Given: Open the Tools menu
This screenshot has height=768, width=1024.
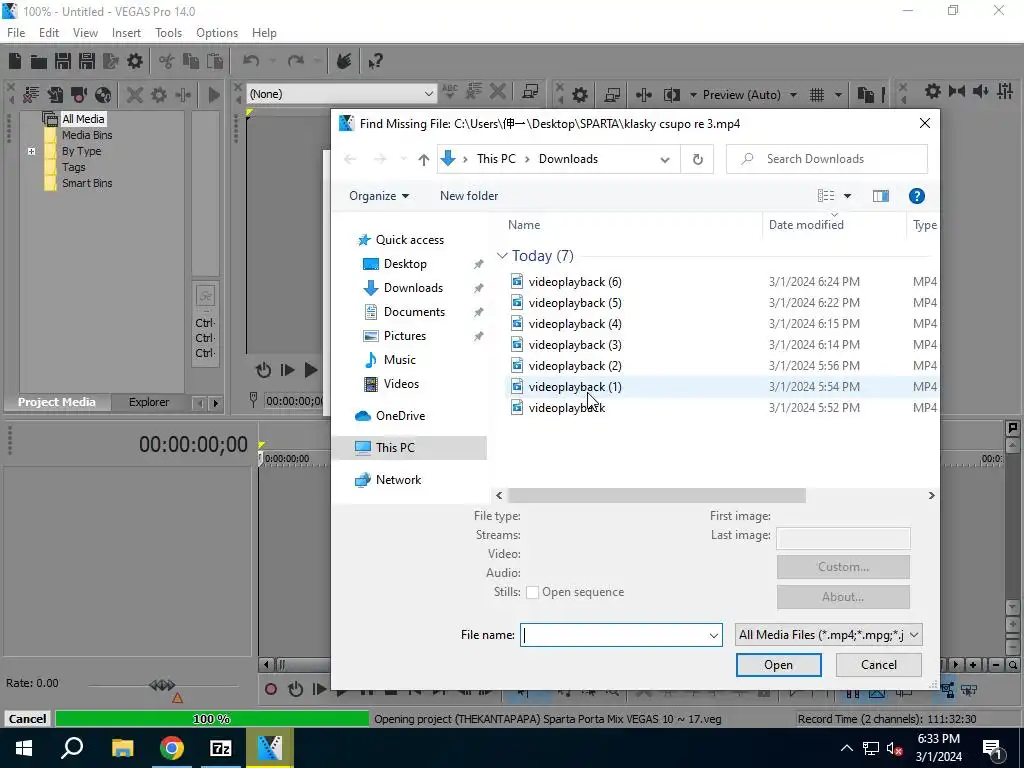Looking at the screenshot, I should pos(168,33).
